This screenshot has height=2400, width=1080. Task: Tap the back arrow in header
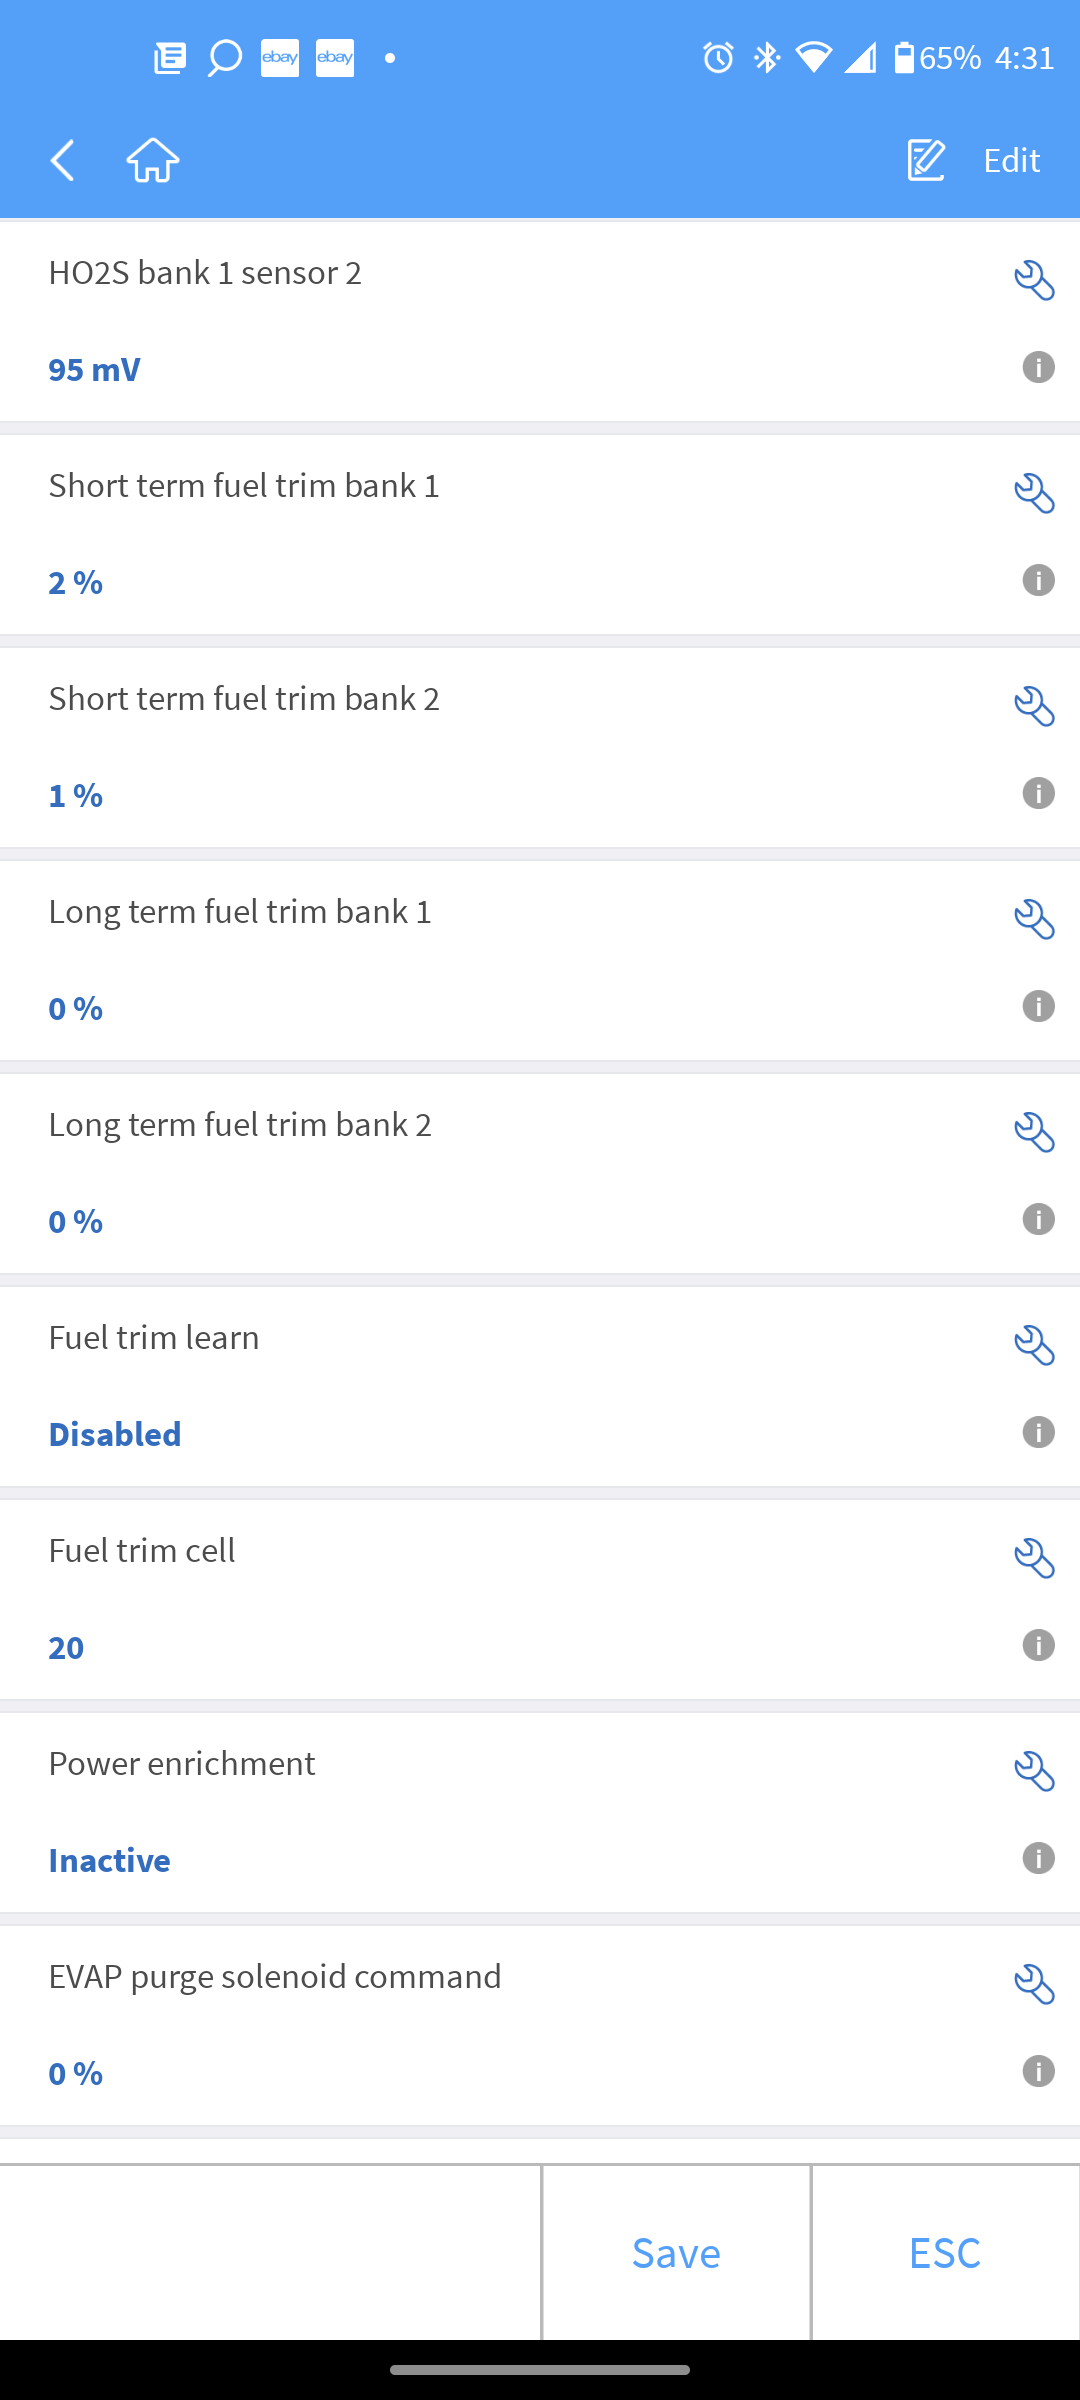63,160
